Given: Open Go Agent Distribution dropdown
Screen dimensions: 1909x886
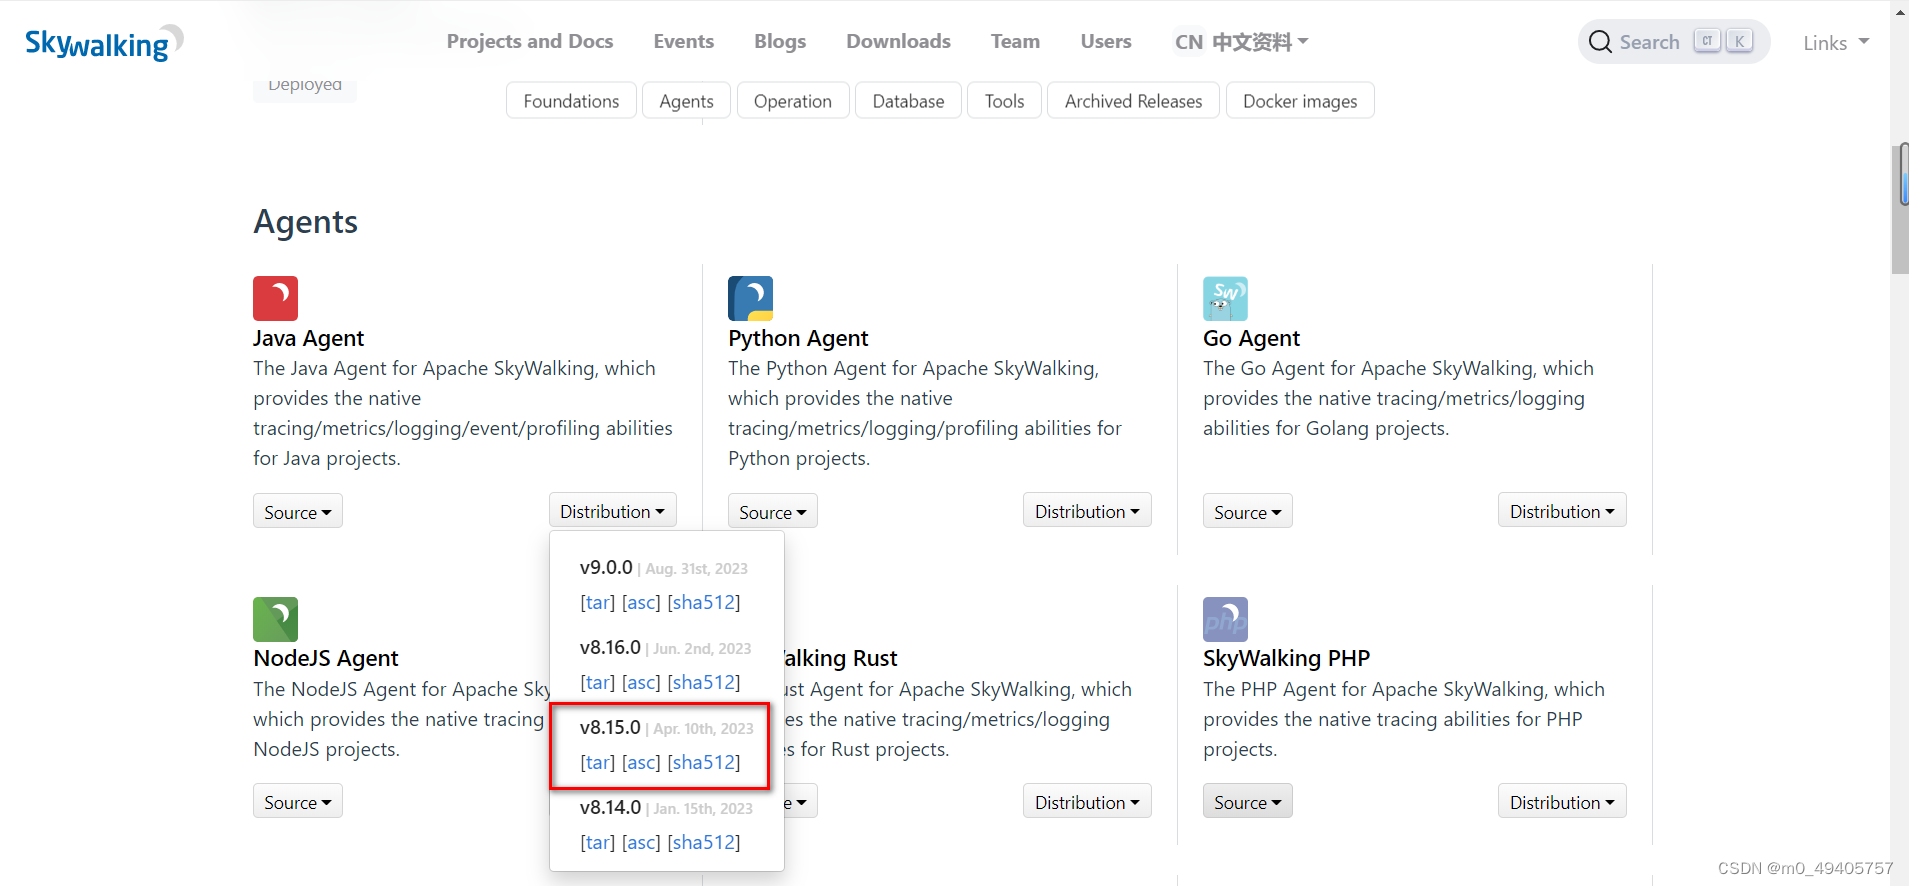Looking at the screenshot, I should click(1562, 511).
